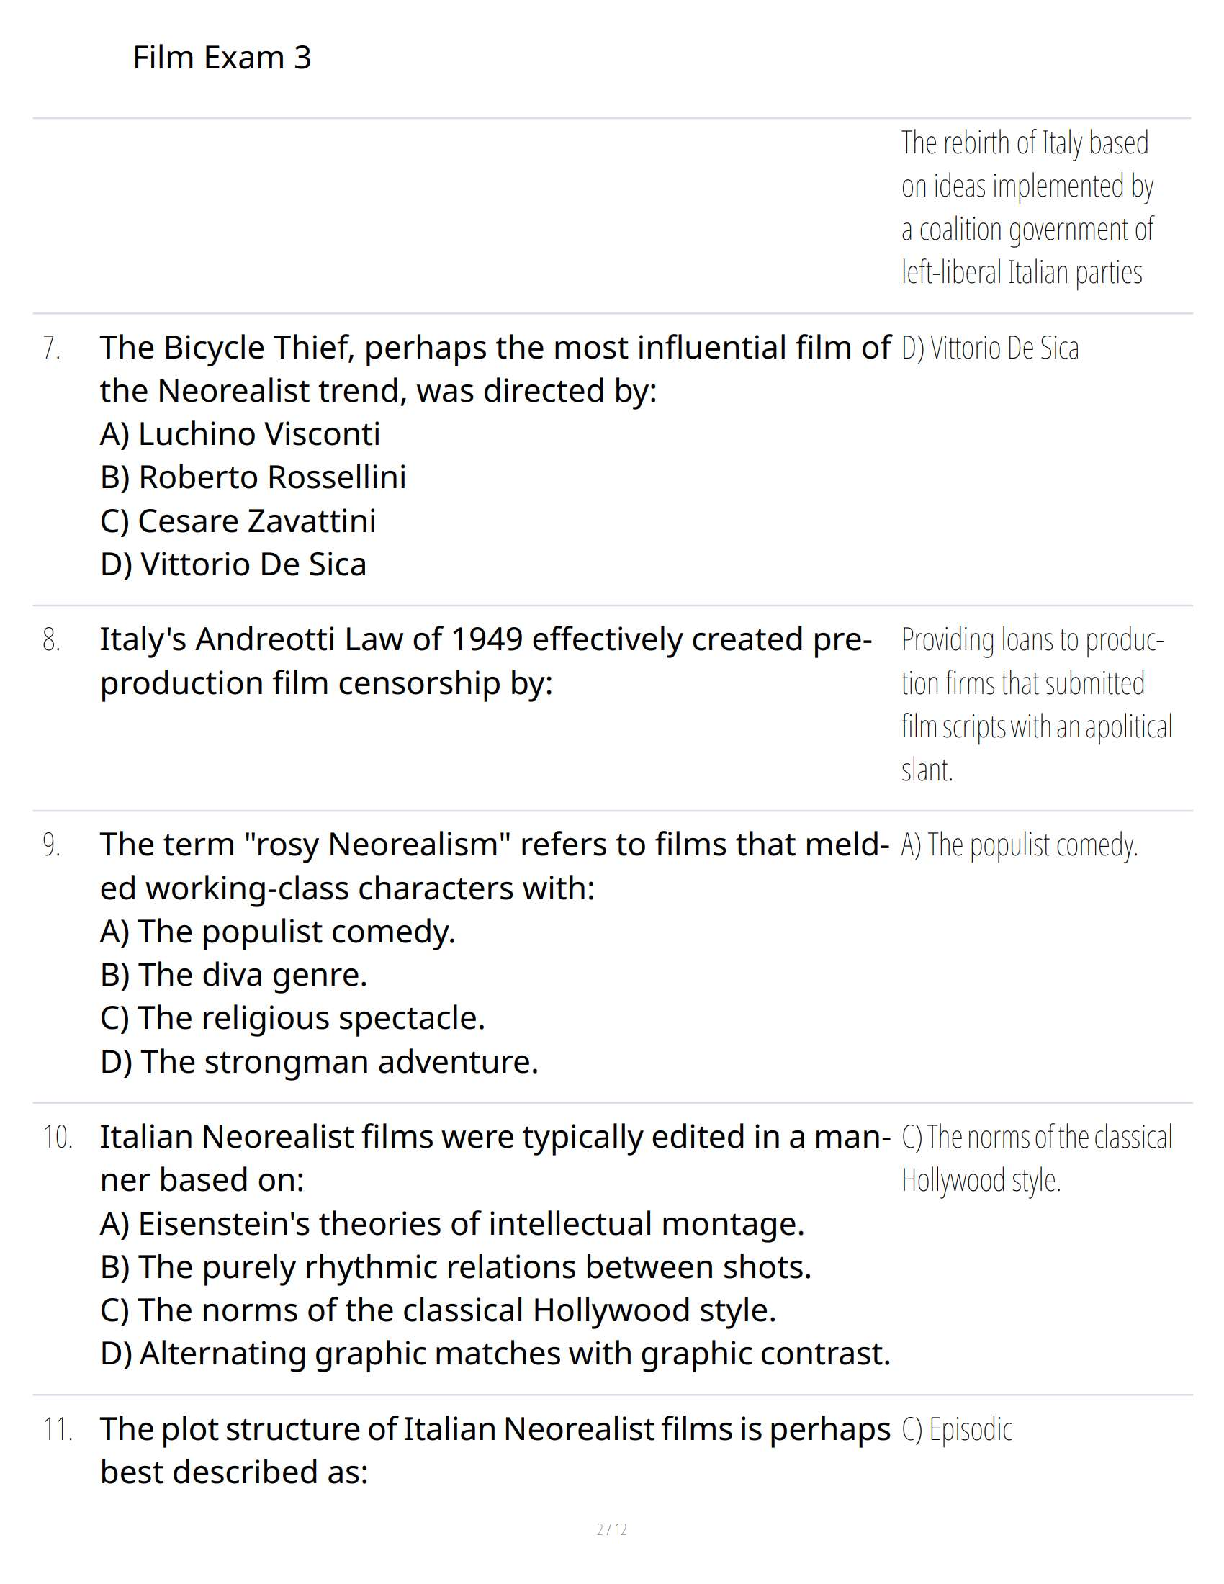The width and height of the screenshot is (1224, 1584).
Task: Select A) Eisenstein's theories of intellectual montage
Action: point(452,1224)
